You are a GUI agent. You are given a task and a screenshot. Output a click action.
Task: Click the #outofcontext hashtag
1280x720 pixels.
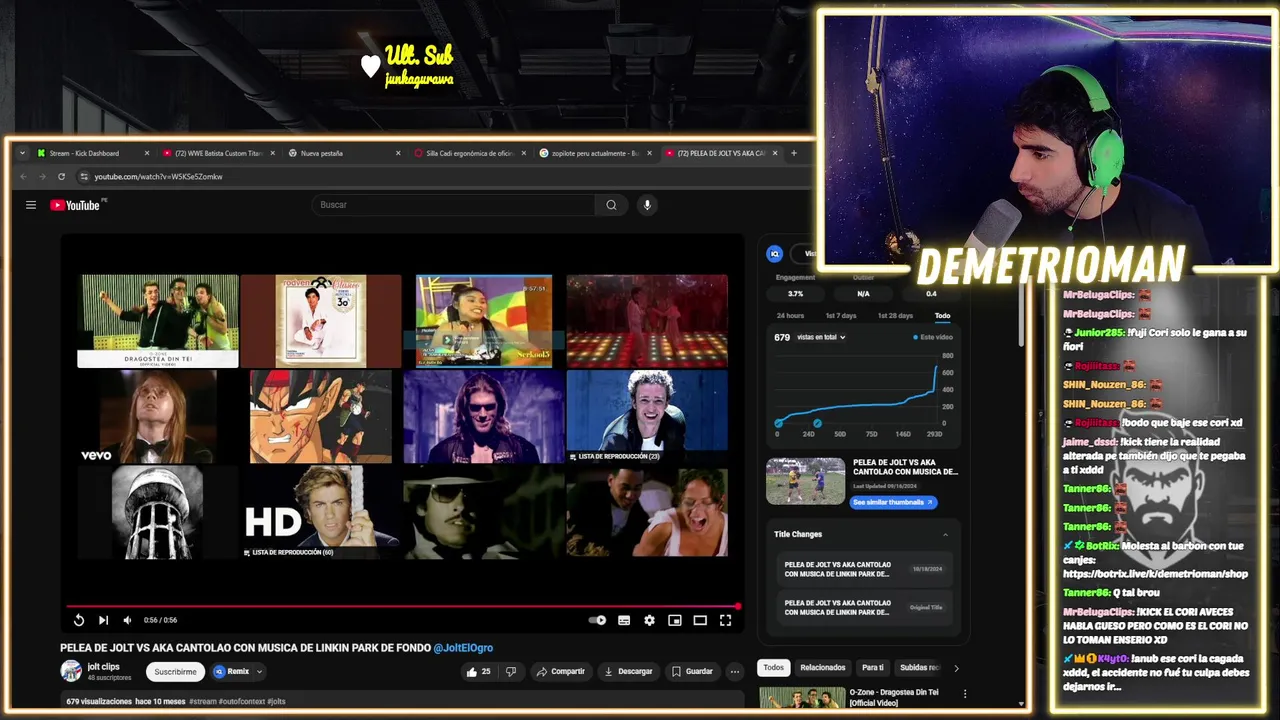click(240, 702)
